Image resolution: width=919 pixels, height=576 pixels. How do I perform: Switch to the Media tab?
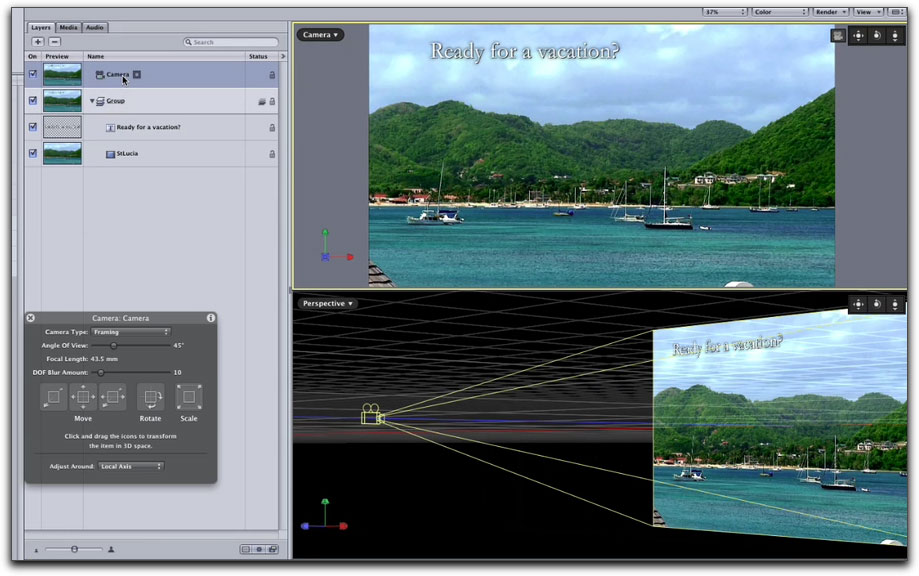[68, 27]
